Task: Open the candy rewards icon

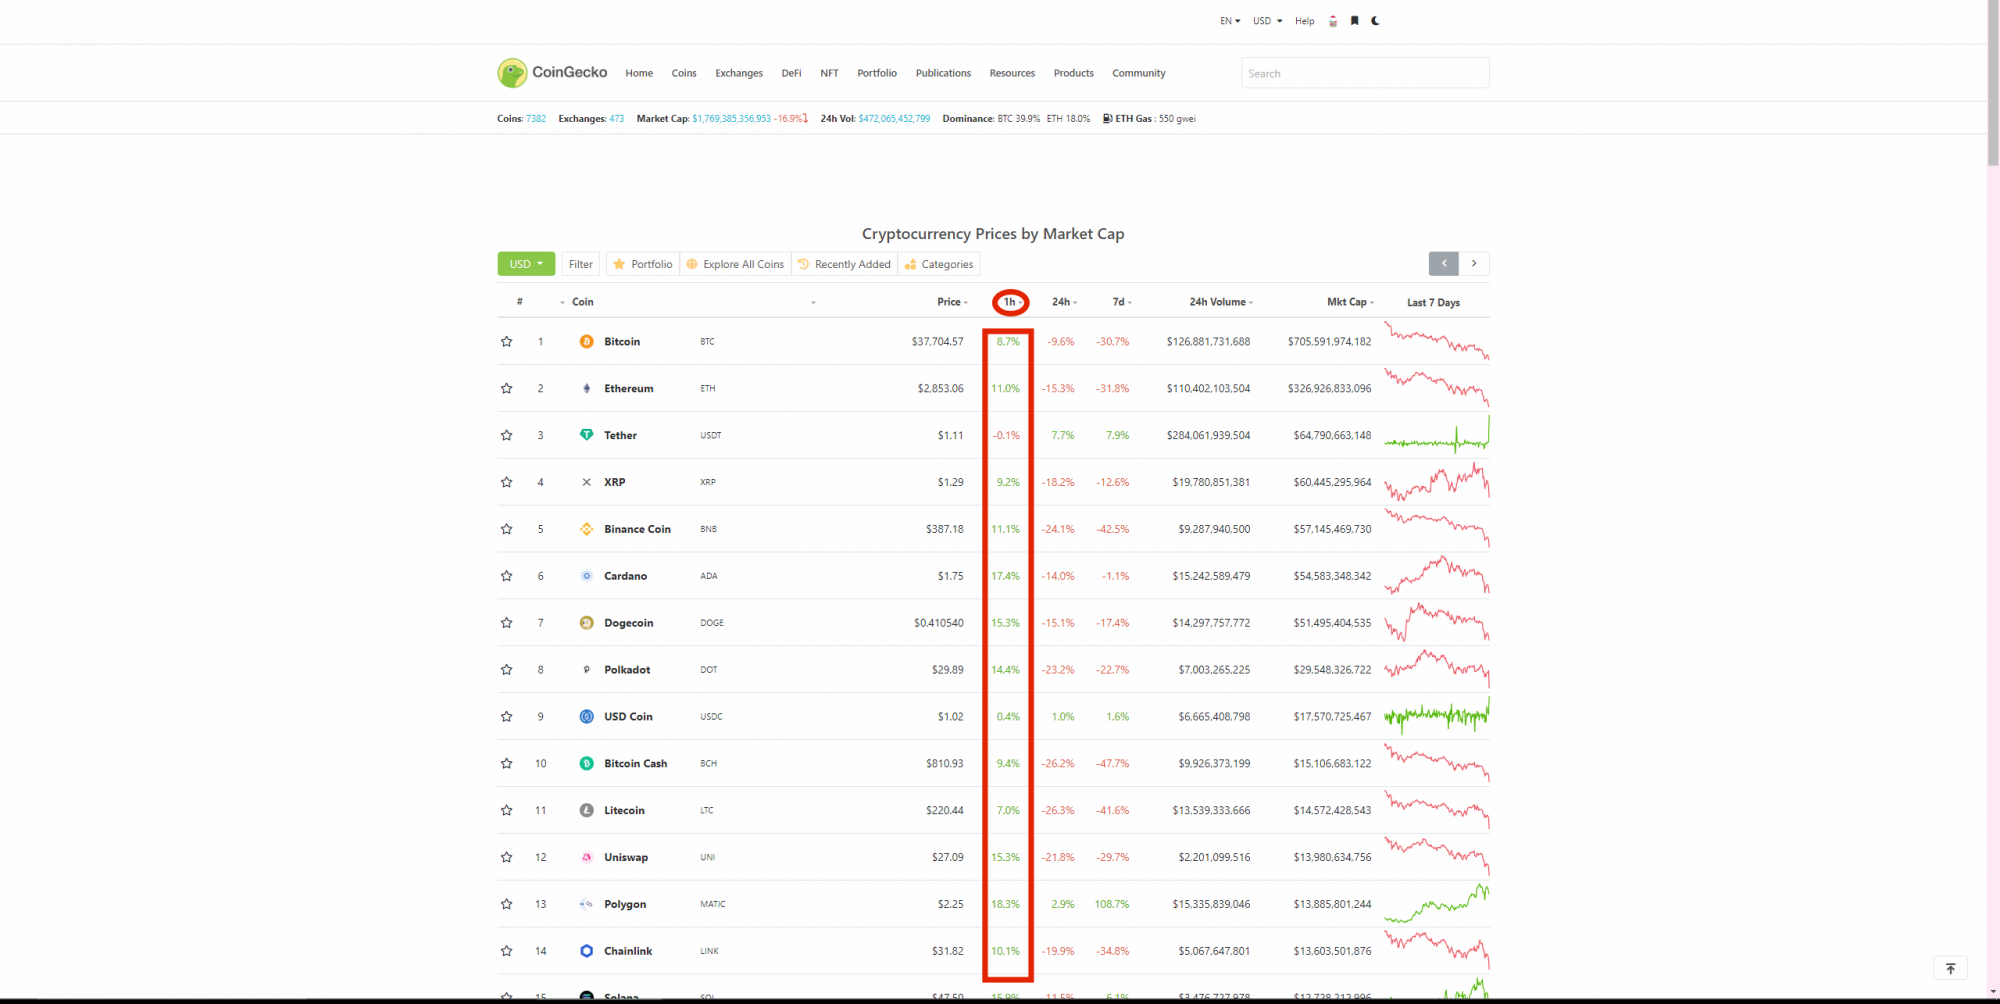Action: [x=1333, y=21]
